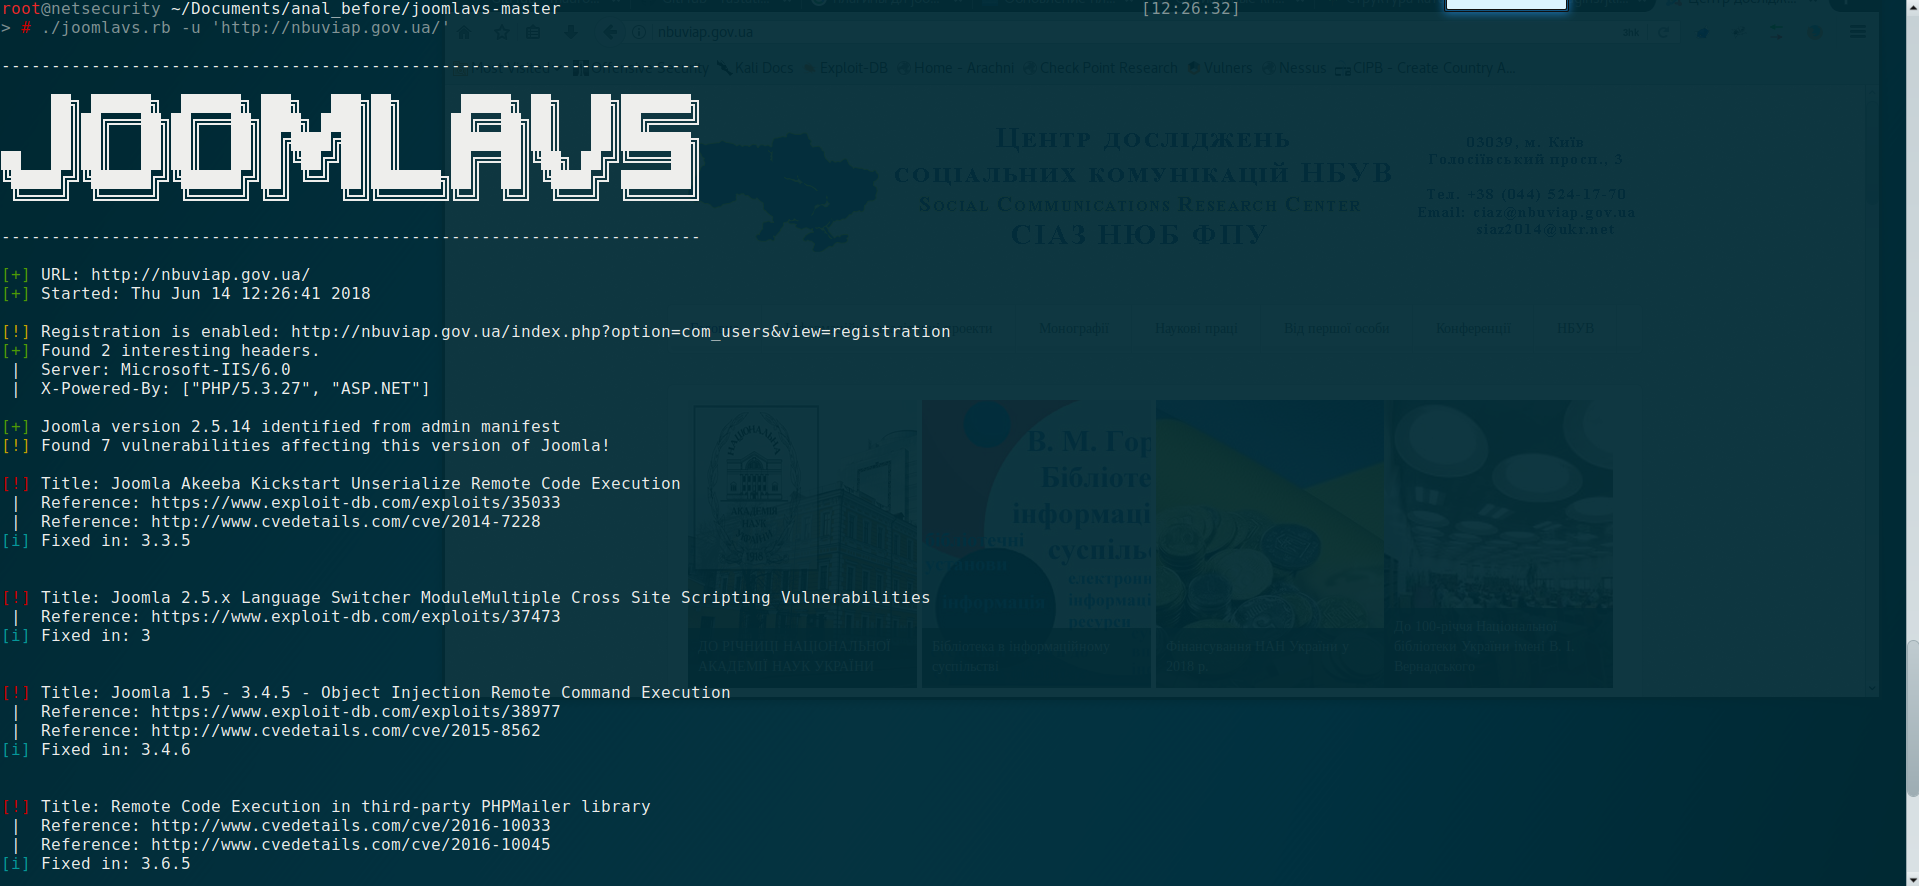The height and width of the screenshot is (886, 1919).
Task: Click the cvedetails.com/cve/2015-8562 reference
Action: tap(346, 730)
